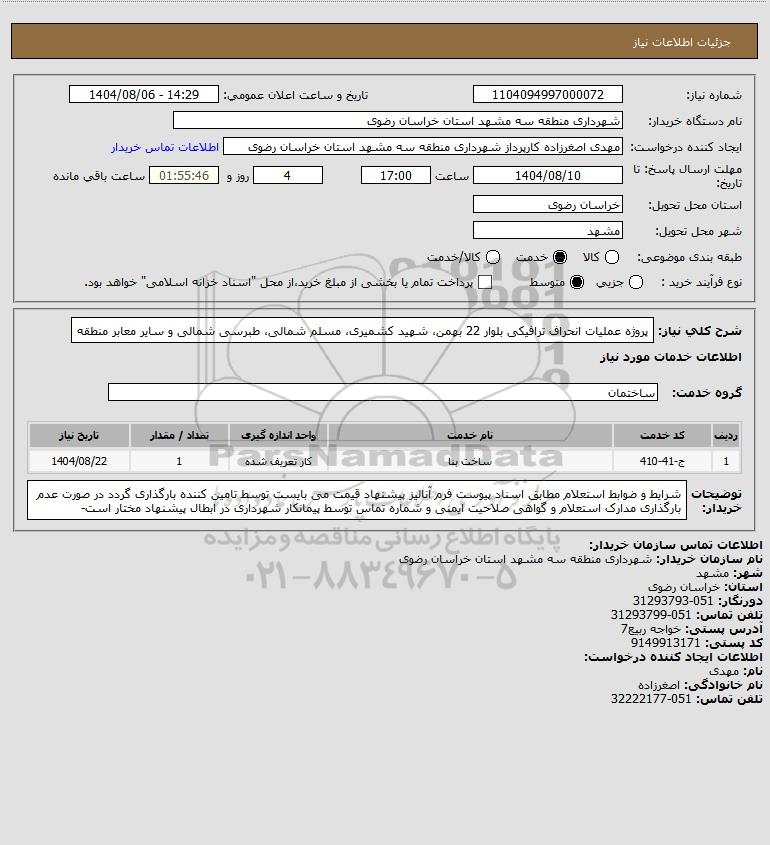Click the شرح کلی نیاز description field

(362, 330)
